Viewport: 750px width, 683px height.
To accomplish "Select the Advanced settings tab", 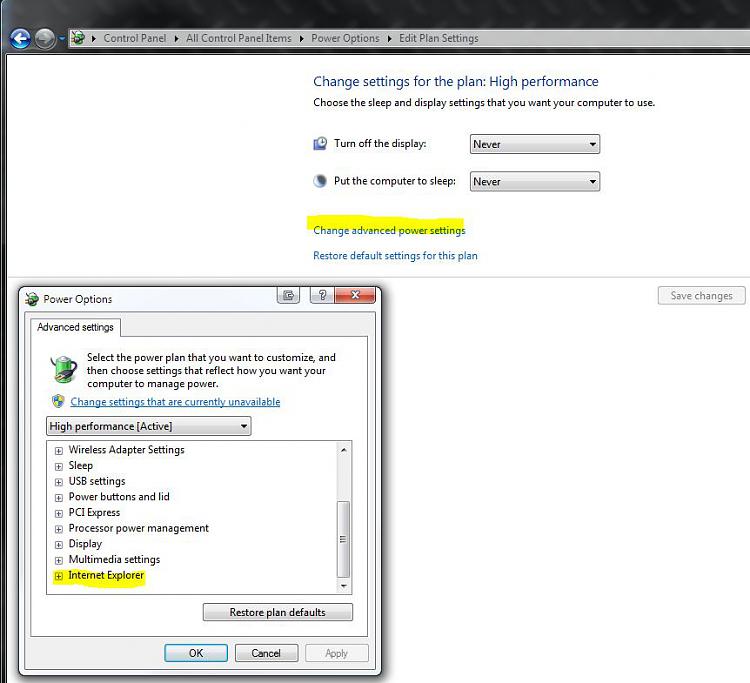I will (x=75, y=327).
